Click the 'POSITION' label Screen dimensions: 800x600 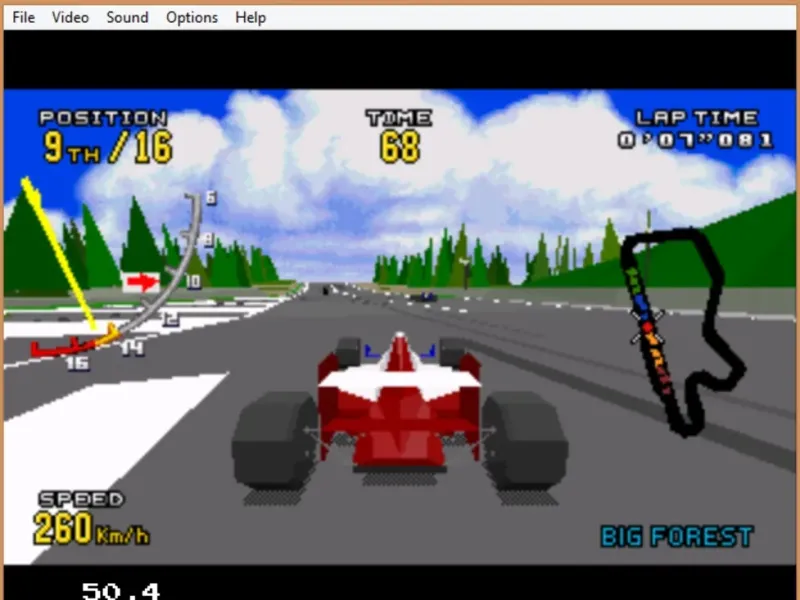click(x=104, y=118)
